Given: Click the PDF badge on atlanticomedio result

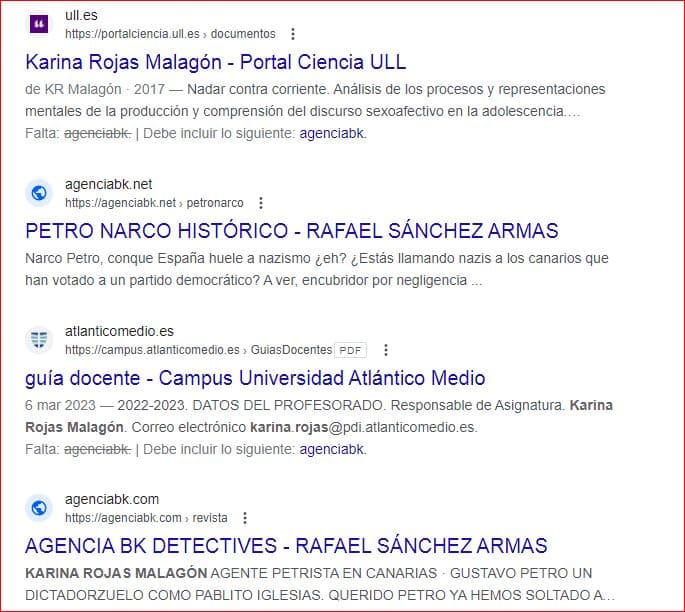Looking at the screenshot, I should (x=350, y=350).
